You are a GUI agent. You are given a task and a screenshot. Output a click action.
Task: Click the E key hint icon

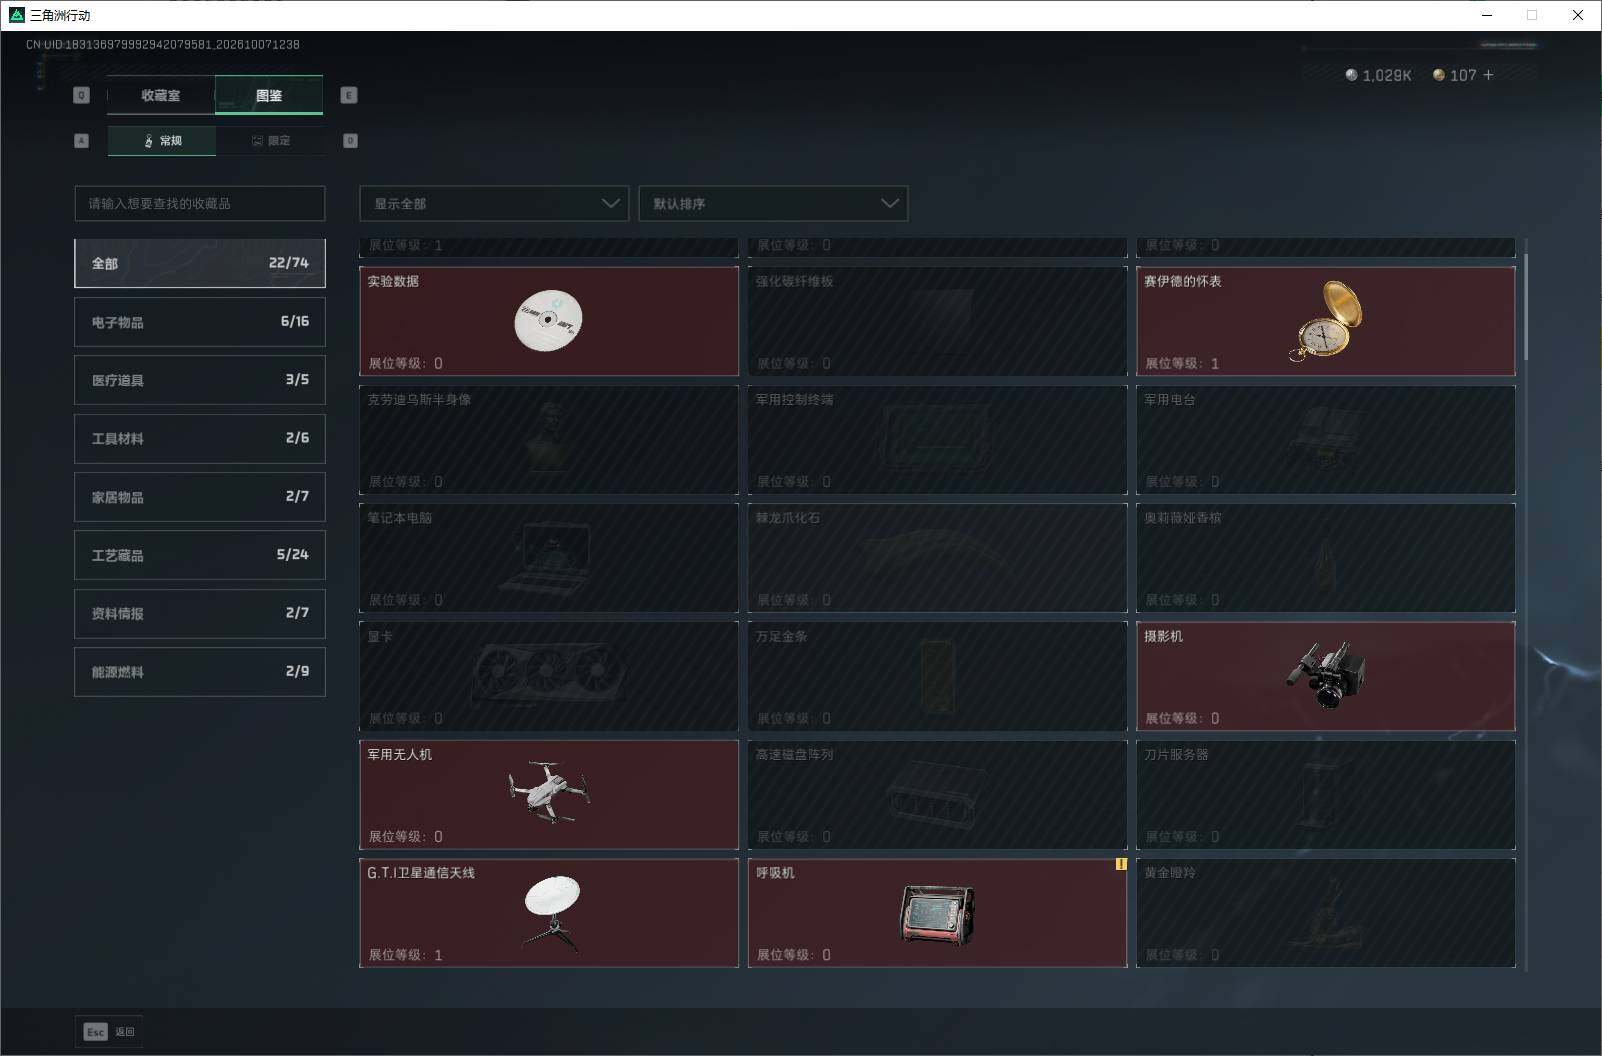tap(349, 95)
